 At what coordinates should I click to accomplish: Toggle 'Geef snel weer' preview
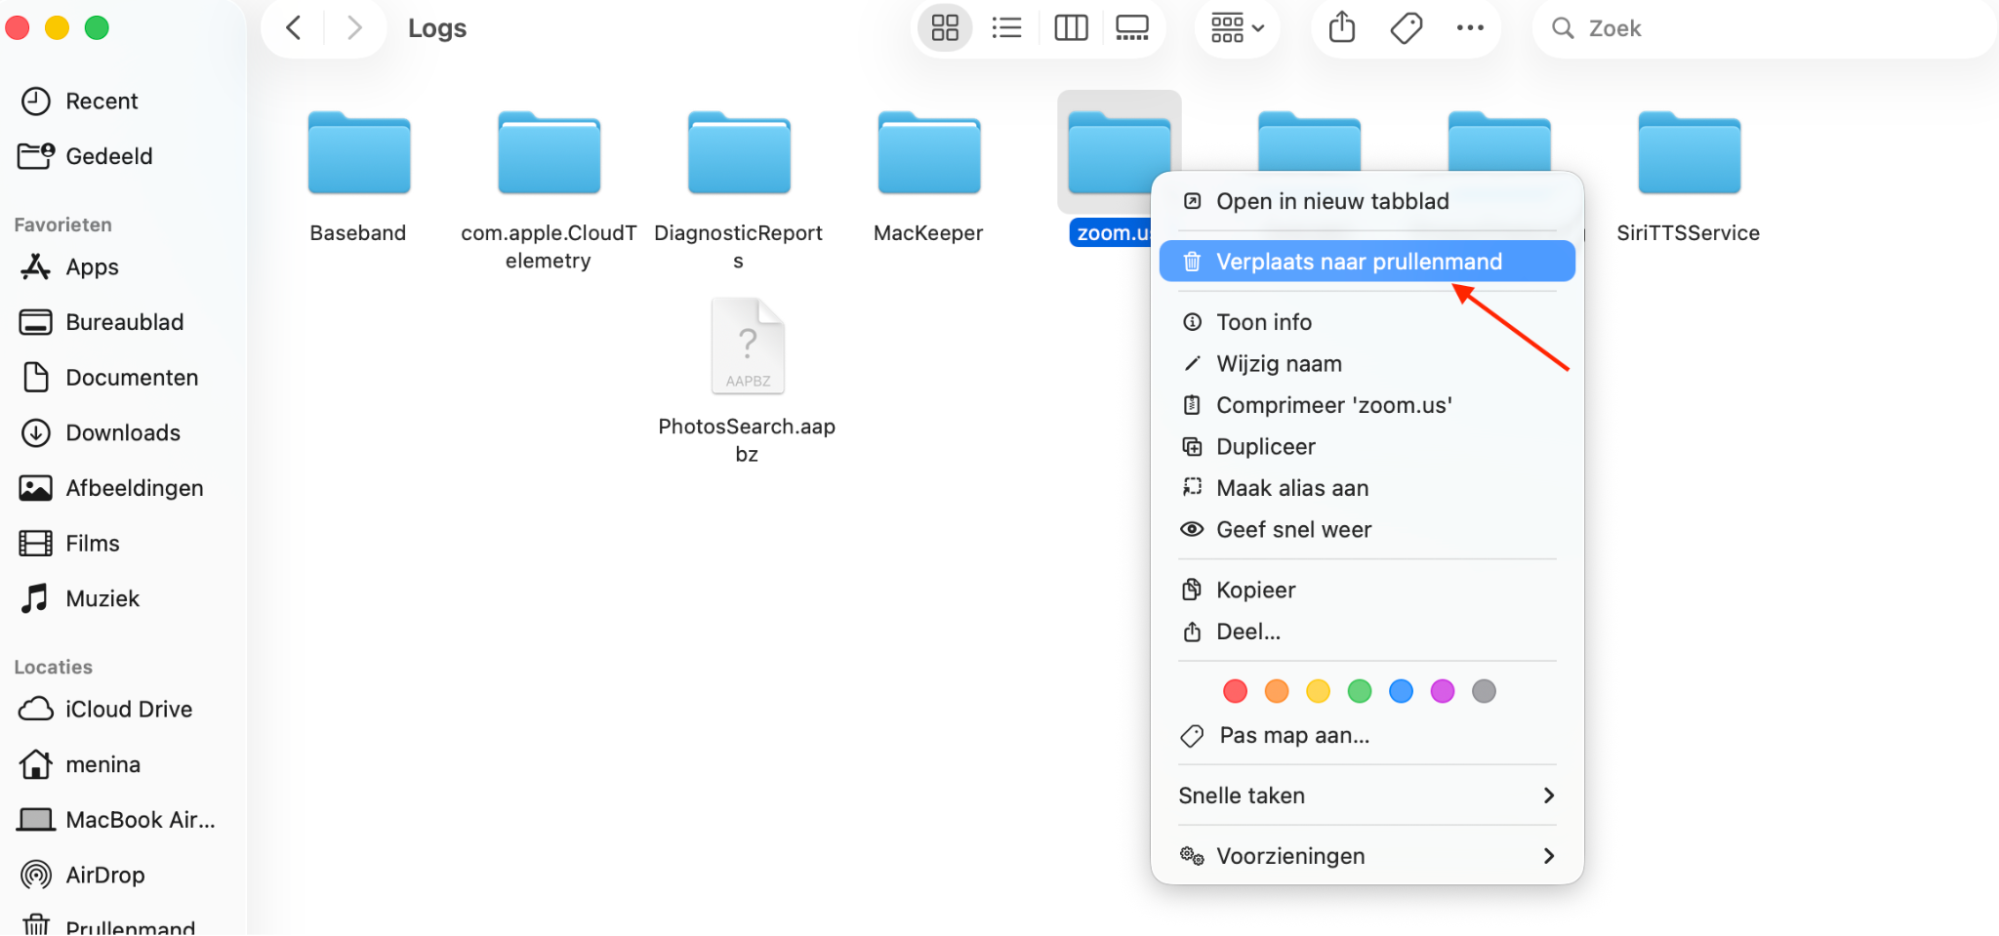(x=1293, y=529)
